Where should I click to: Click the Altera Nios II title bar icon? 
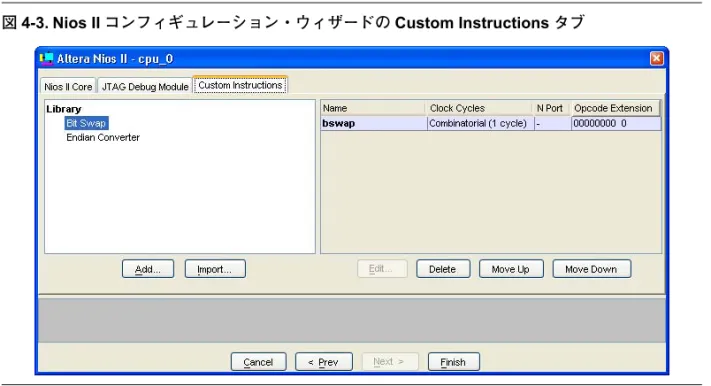click(x=46, y=59)
